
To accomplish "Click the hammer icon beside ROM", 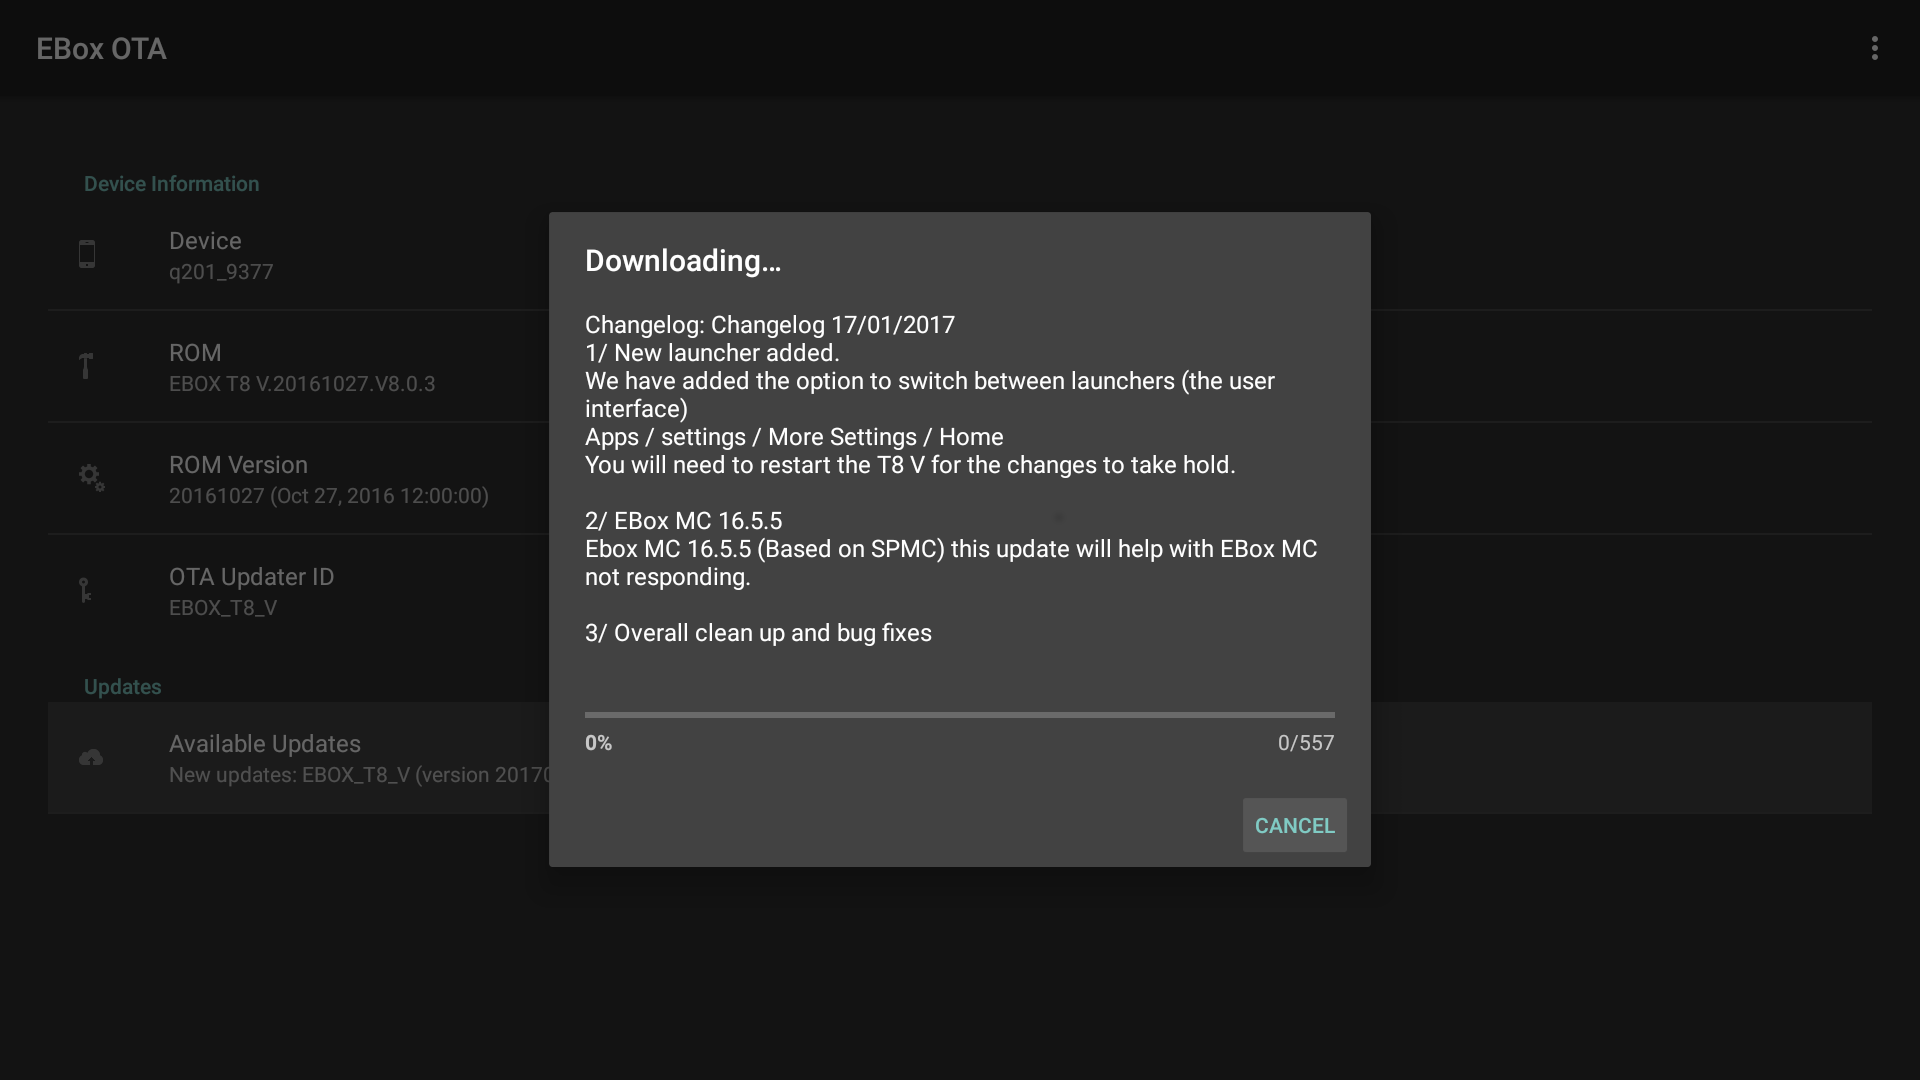I will (x=87, y=366).
